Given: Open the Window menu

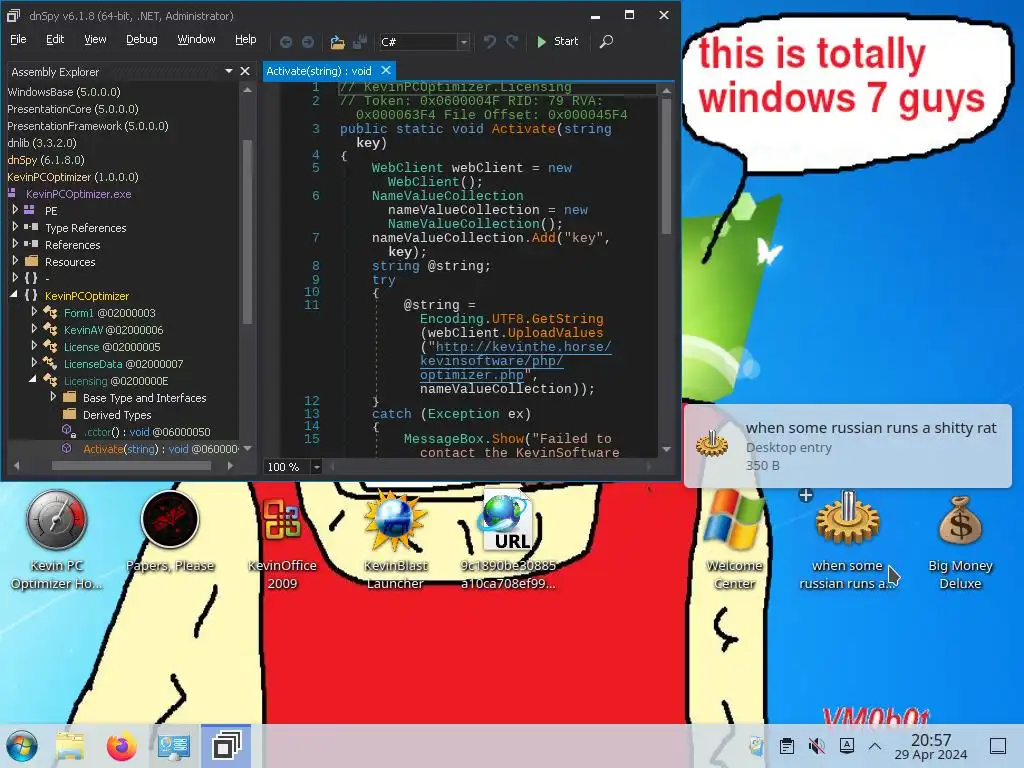Looking at the screenshot, I should tap(196, 39).
